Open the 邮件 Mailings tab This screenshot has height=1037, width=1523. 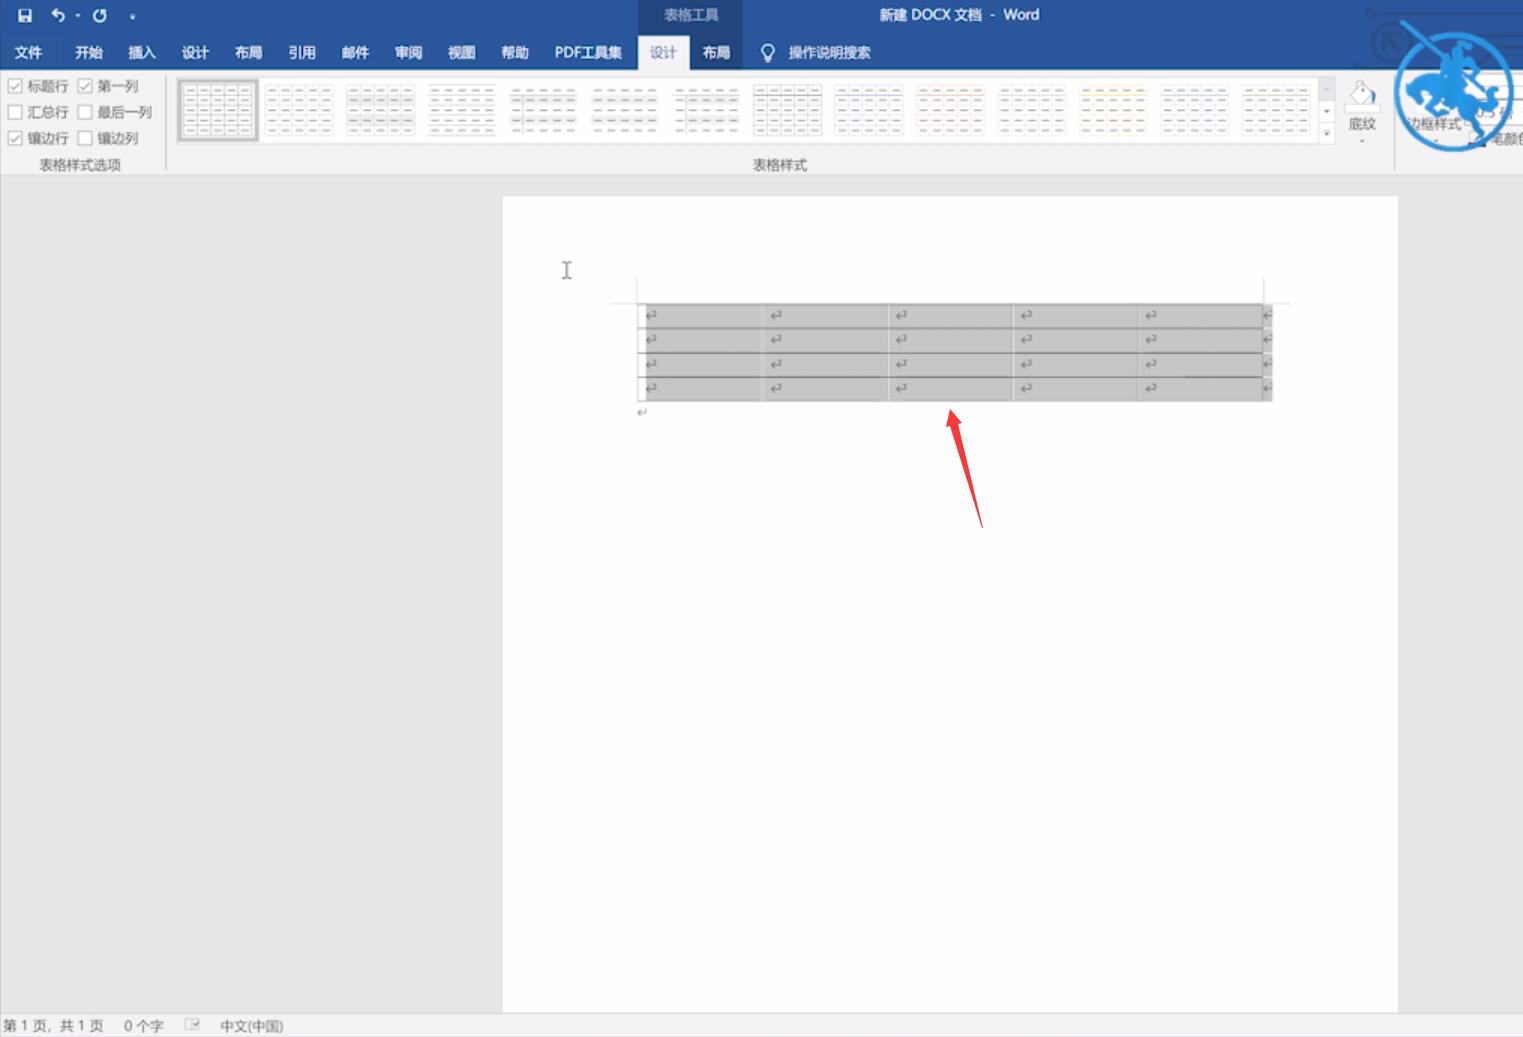(x=355, y=52)
